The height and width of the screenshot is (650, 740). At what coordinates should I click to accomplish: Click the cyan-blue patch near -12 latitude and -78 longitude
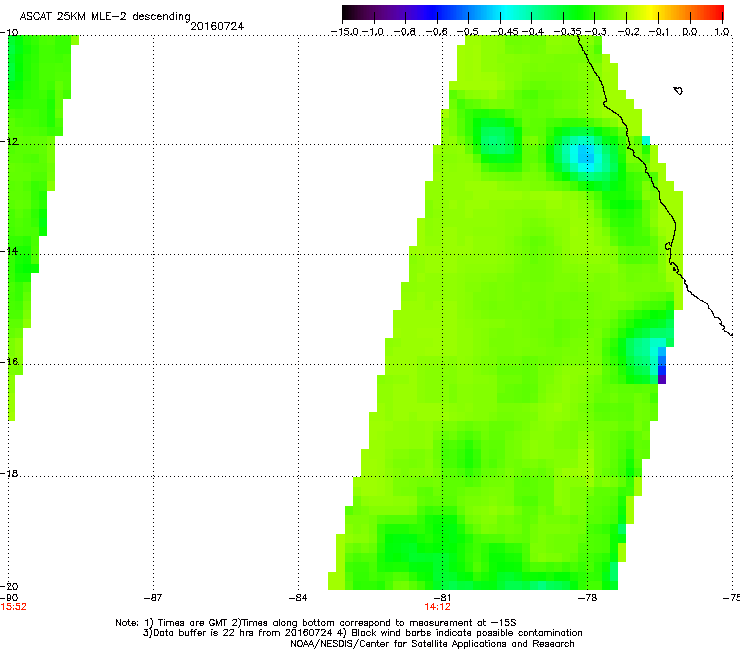click(584, 154)
